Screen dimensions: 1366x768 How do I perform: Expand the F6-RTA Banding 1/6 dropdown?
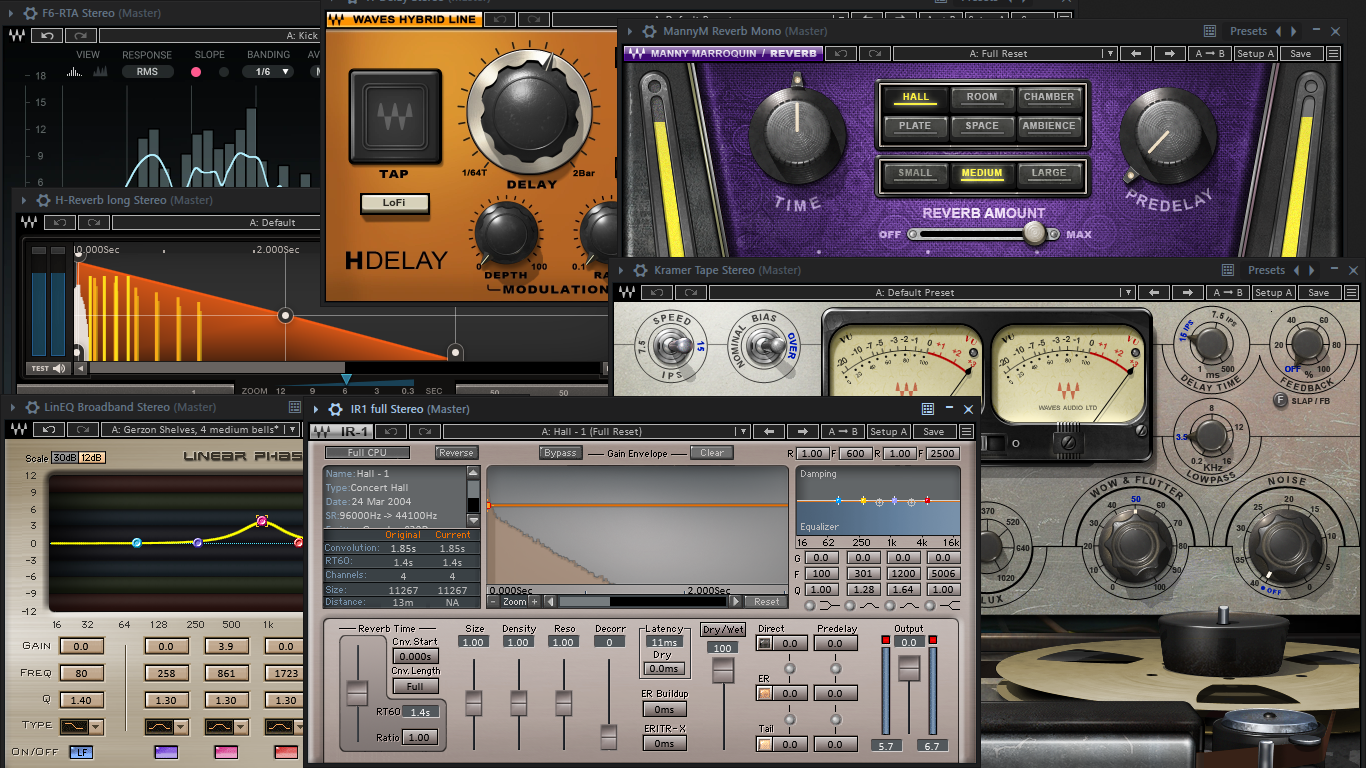point(270,72)
